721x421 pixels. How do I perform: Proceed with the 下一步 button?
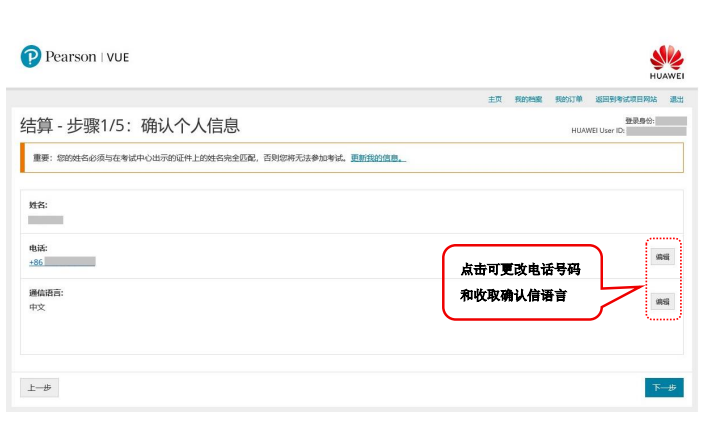click(x=664, y=388)
